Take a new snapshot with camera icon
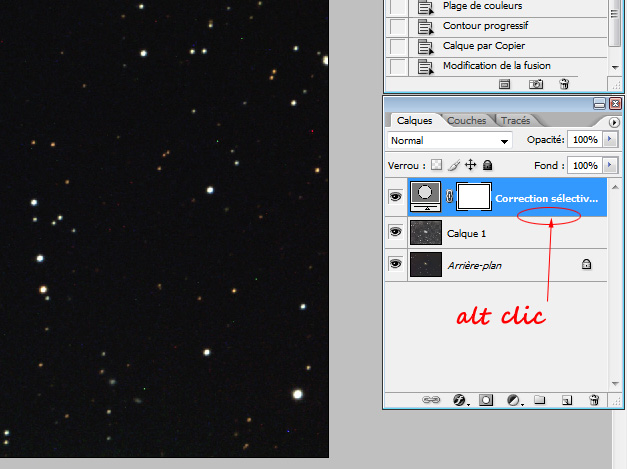Image resolution: width=627 pixels, height=469 pixels. click(536, 84)
